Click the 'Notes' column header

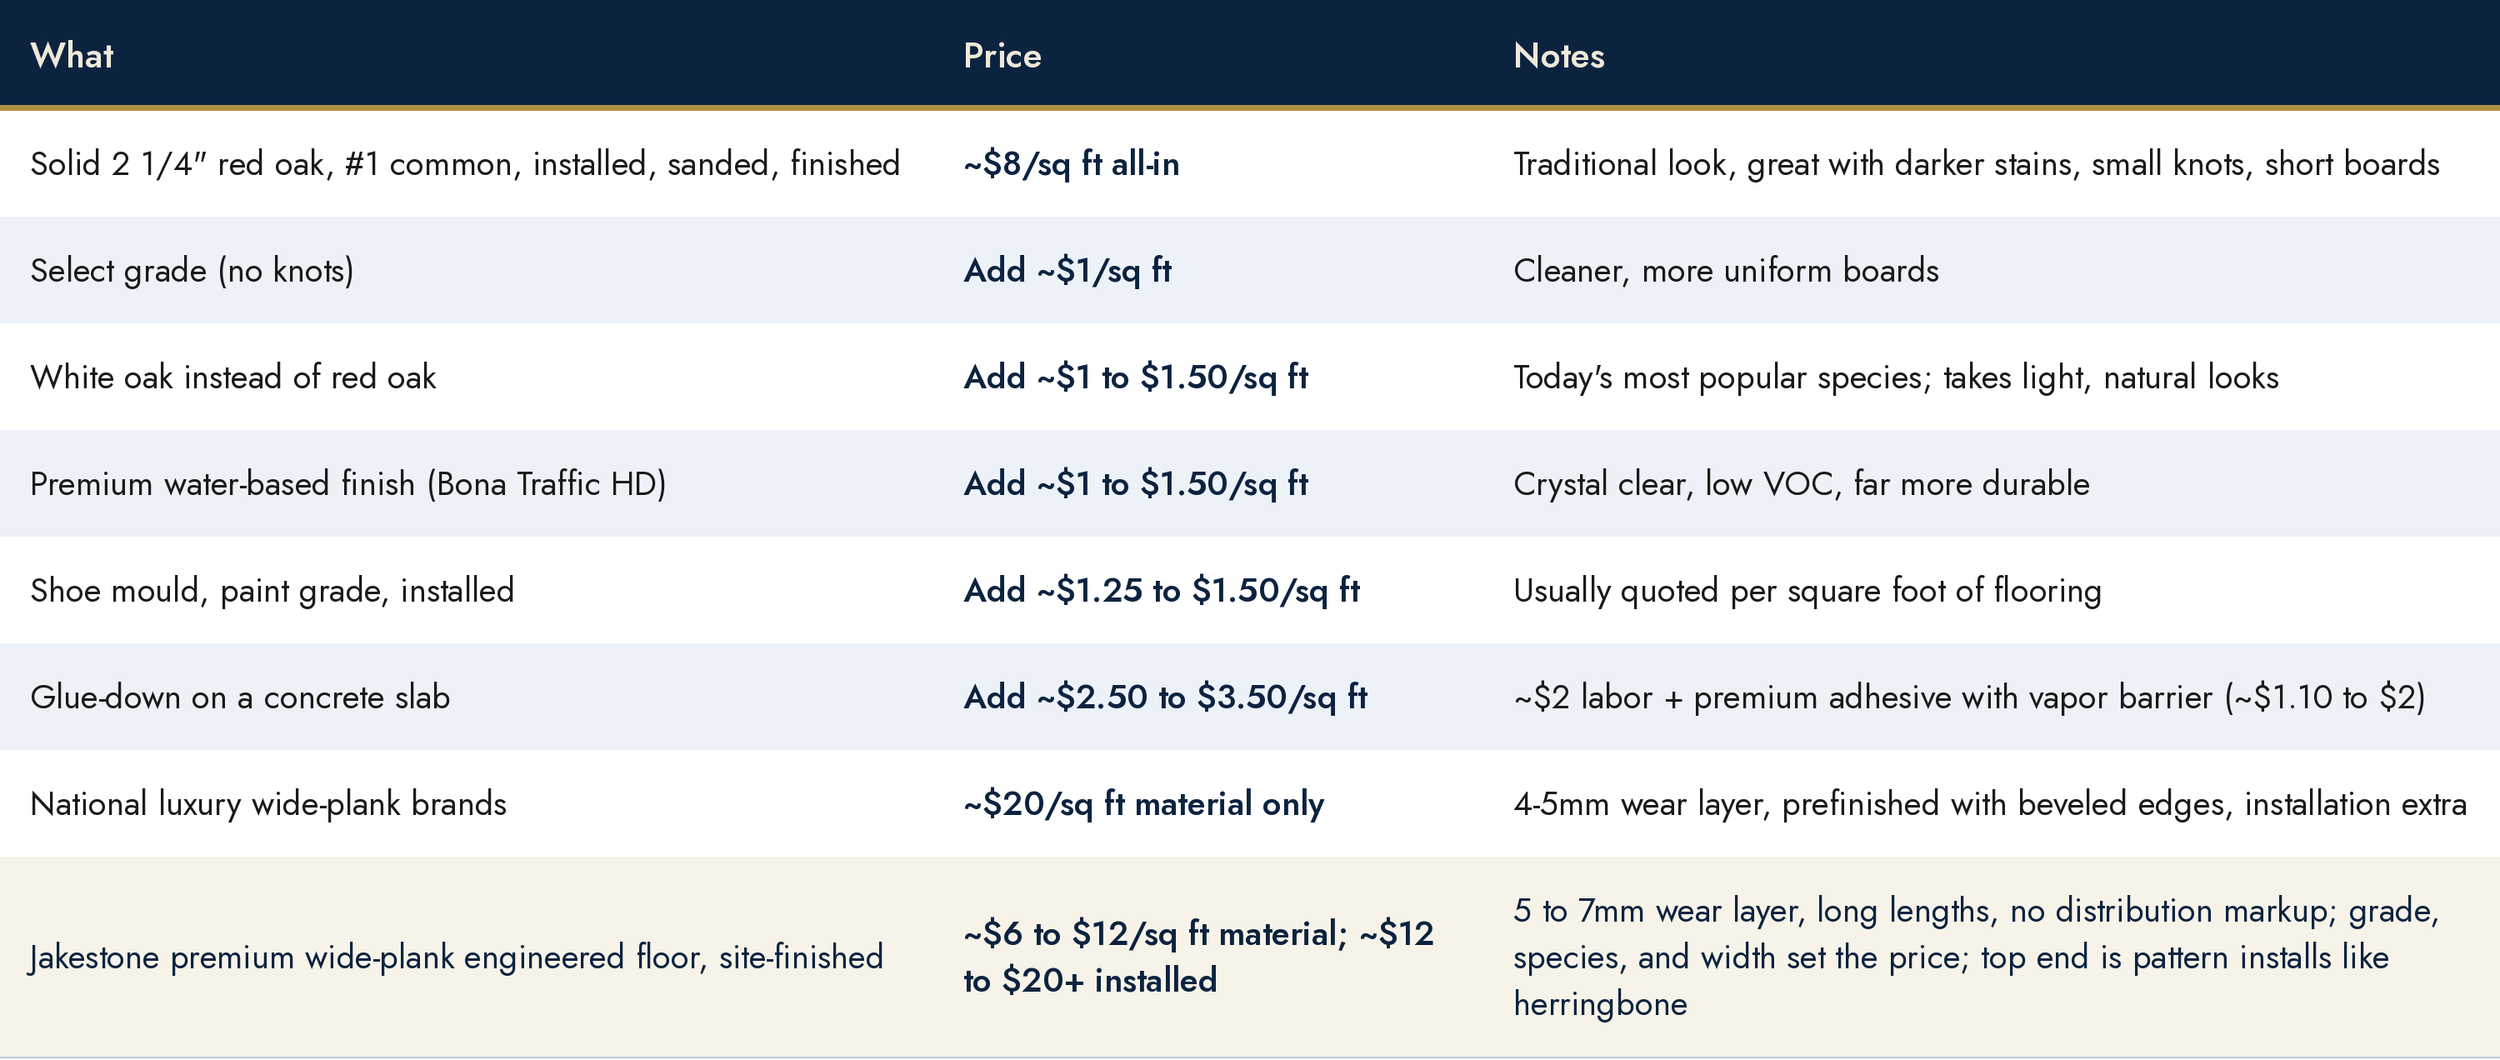[x=1558, y=55]
